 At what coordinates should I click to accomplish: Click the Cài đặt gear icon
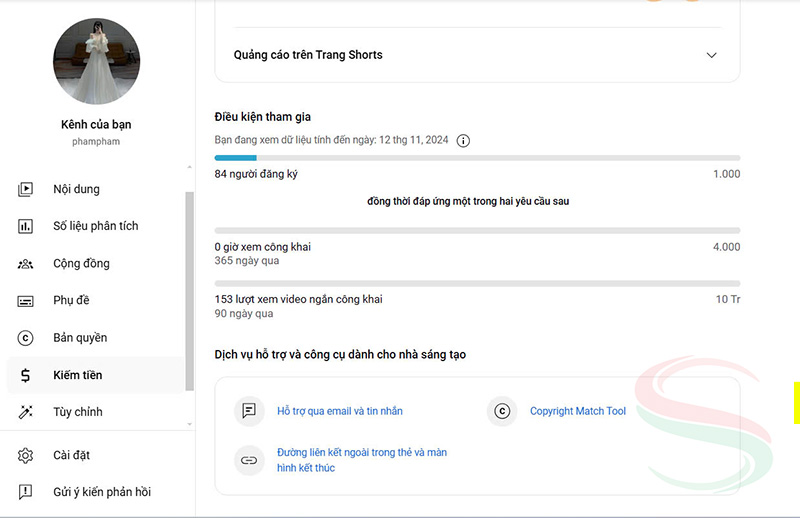tap(25, 455)
